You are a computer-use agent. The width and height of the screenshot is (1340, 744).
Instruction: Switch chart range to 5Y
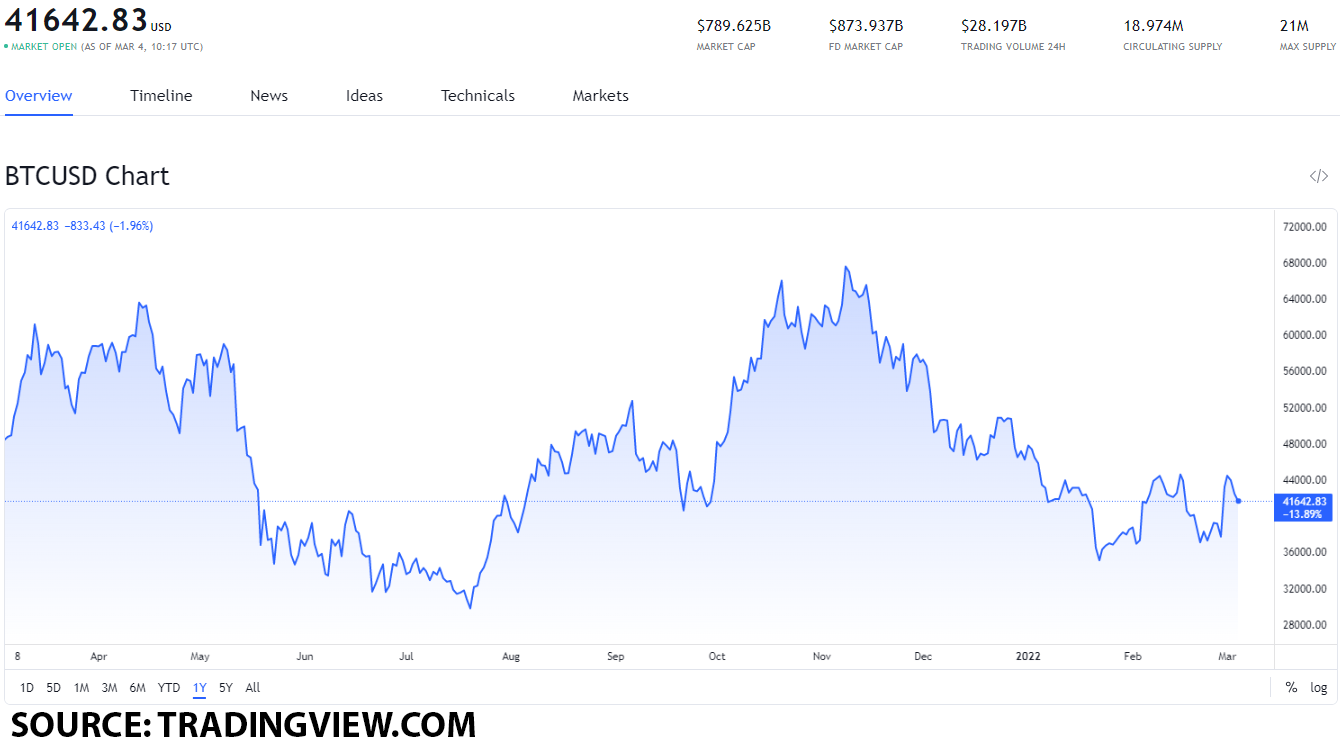point(226,688)
